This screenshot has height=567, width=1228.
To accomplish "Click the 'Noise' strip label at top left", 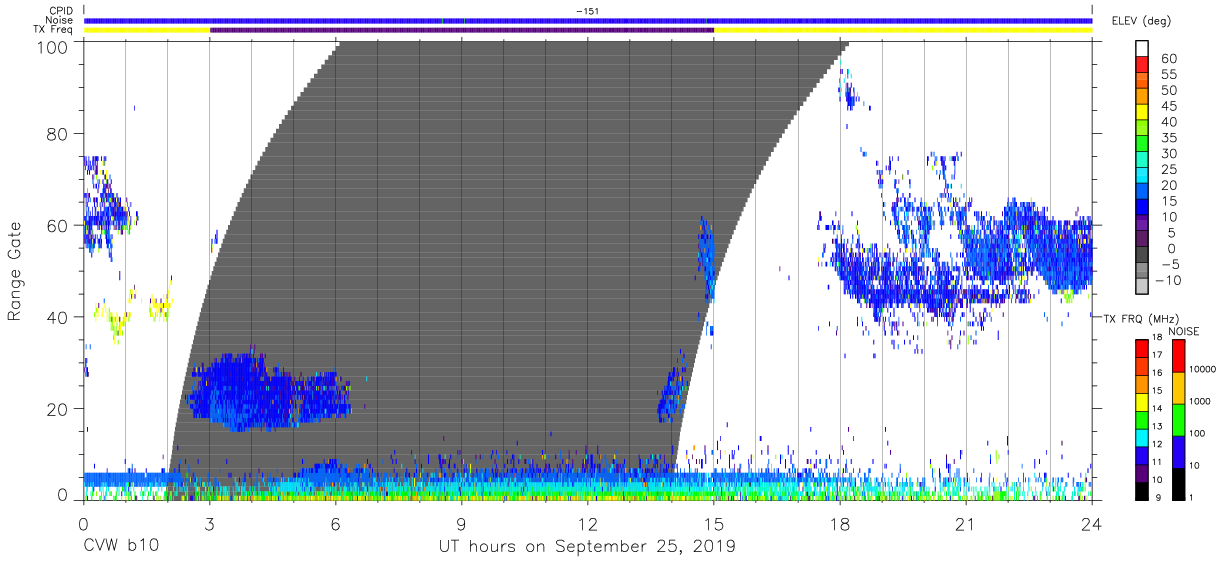I will pos(60,21).
